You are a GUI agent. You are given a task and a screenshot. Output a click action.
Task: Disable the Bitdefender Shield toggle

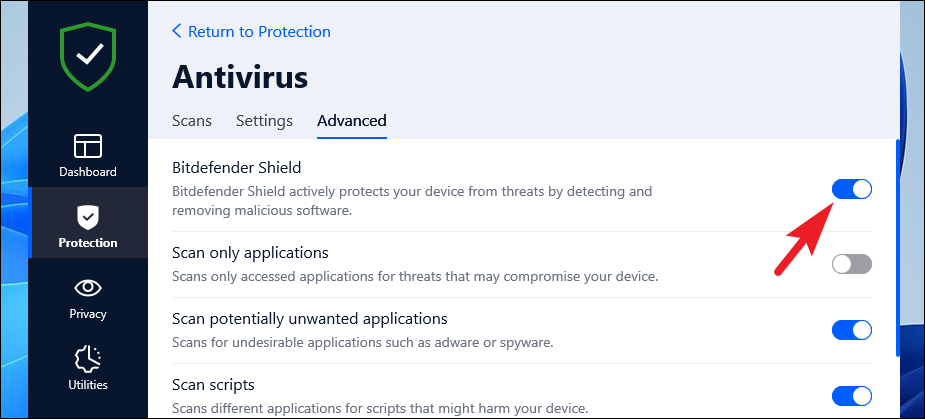click(852, 189)
